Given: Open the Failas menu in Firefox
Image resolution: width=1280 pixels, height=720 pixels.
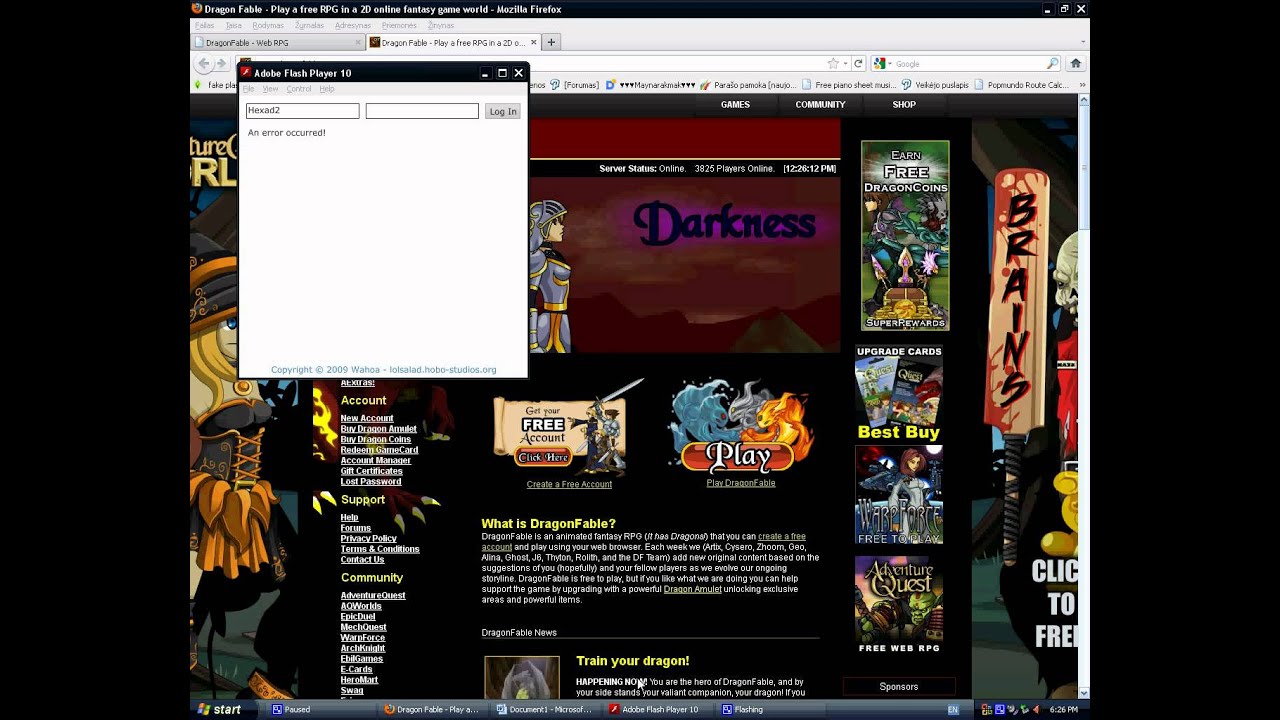Looking at the screenshot, I should point(203,25).
